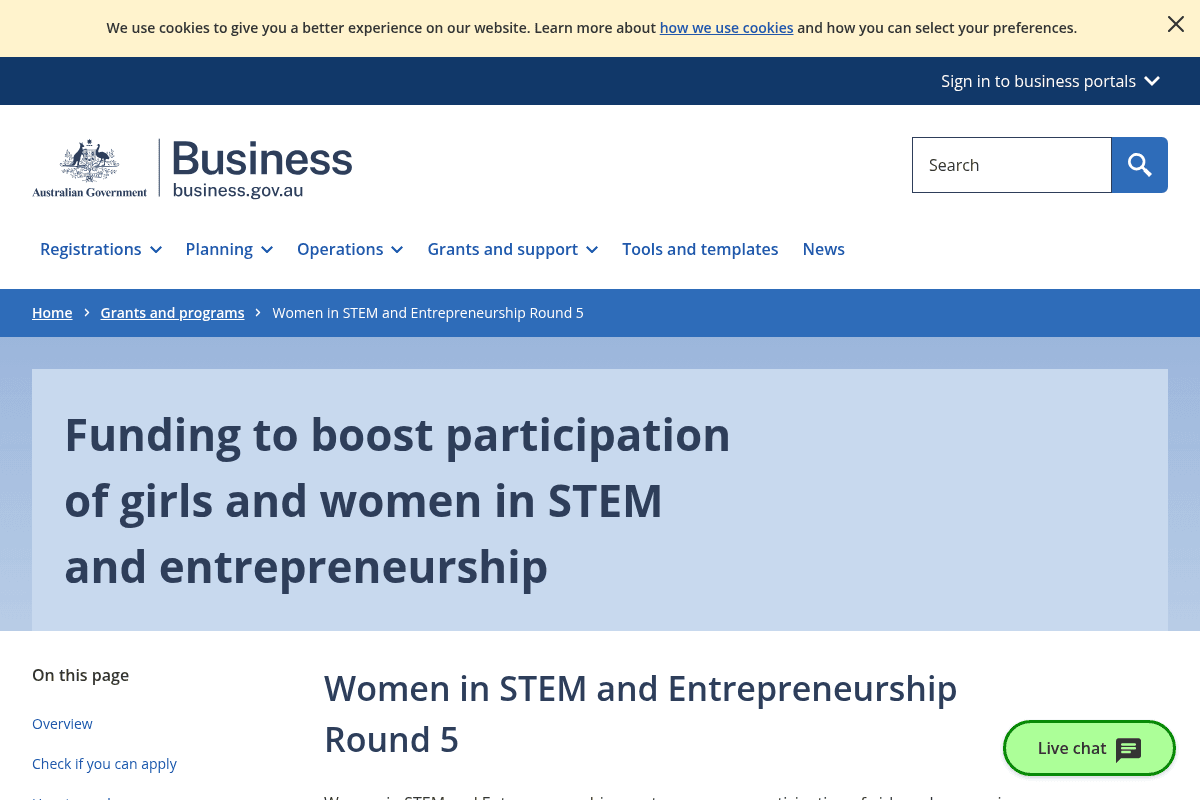Dismiss the cookie banner with the X icon
This screenshot has height=800, width=1200.
pyautogui.click(x=1175, y=24)
